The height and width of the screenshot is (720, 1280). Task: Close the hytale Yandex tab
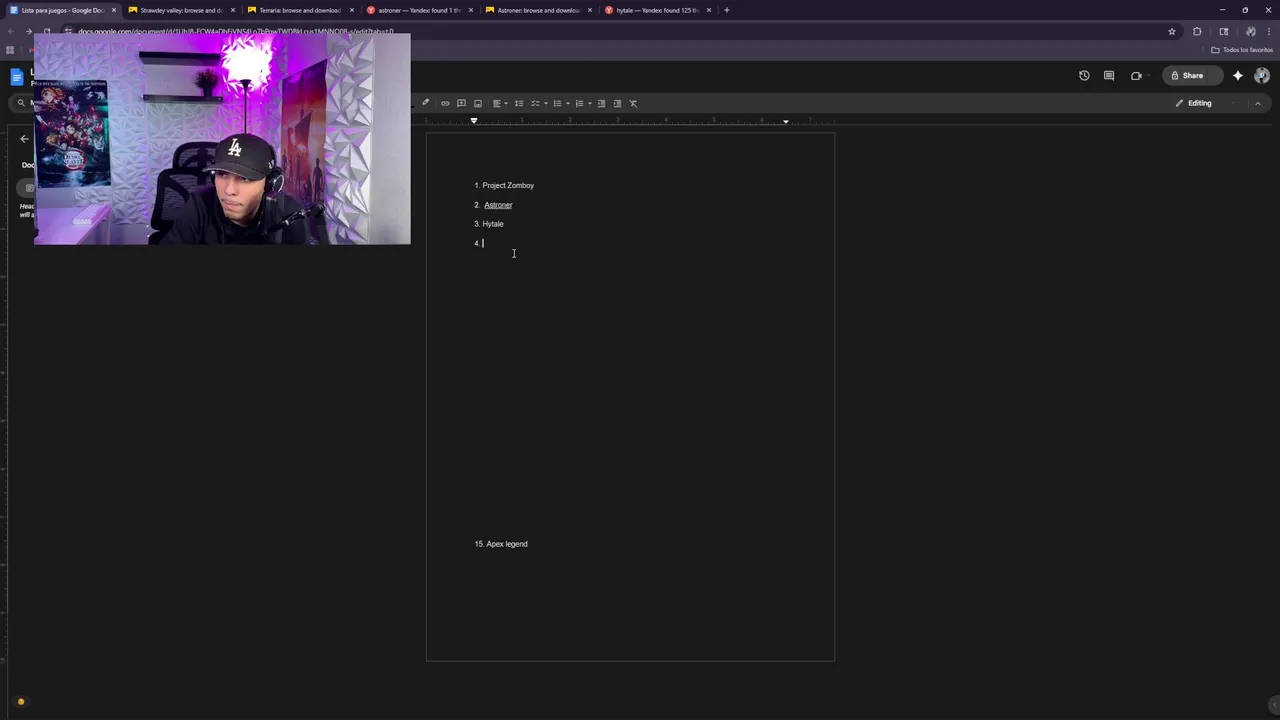[709, 10]
